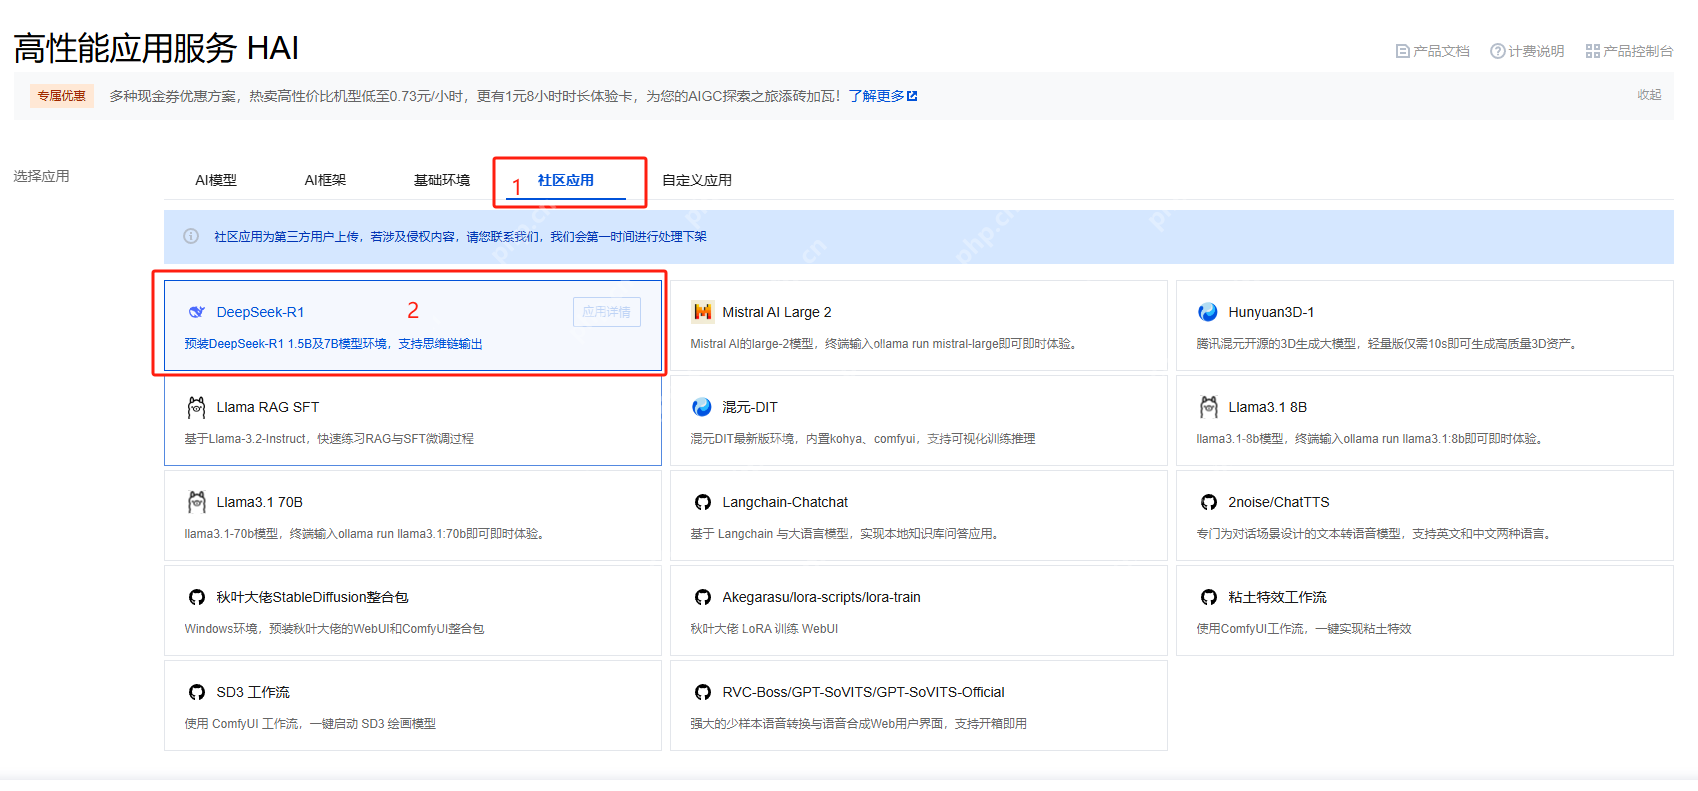Image resolution: width=1698 pixels, height=791 pixels.
Task: Click the RVC-Boss GPT-SoVITS GitHub icon
Action: tap(703, 692)
